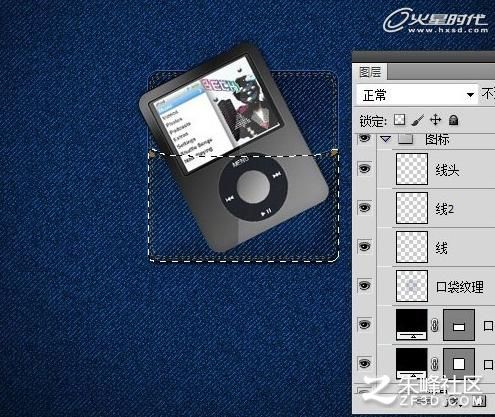Select the square vector mask thumbnail on the bottom layer

(x=459, y=363)
